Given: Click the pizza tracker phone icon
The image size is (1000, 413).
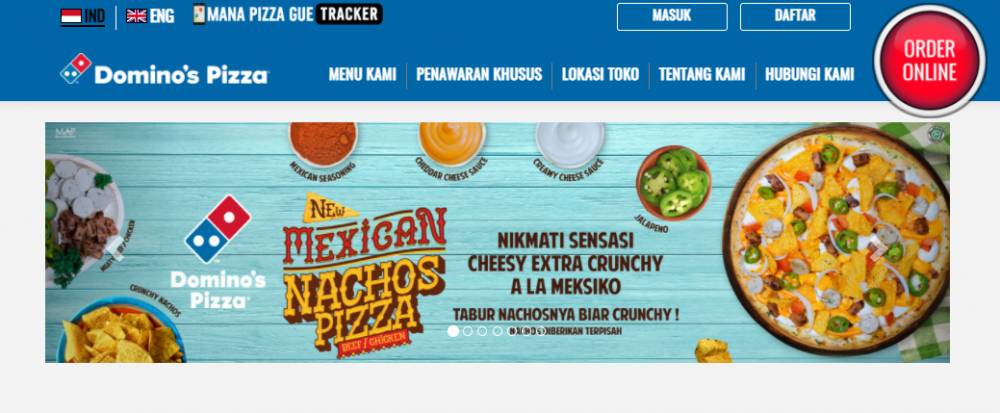Looking at the screenshot, I should 199,14.
